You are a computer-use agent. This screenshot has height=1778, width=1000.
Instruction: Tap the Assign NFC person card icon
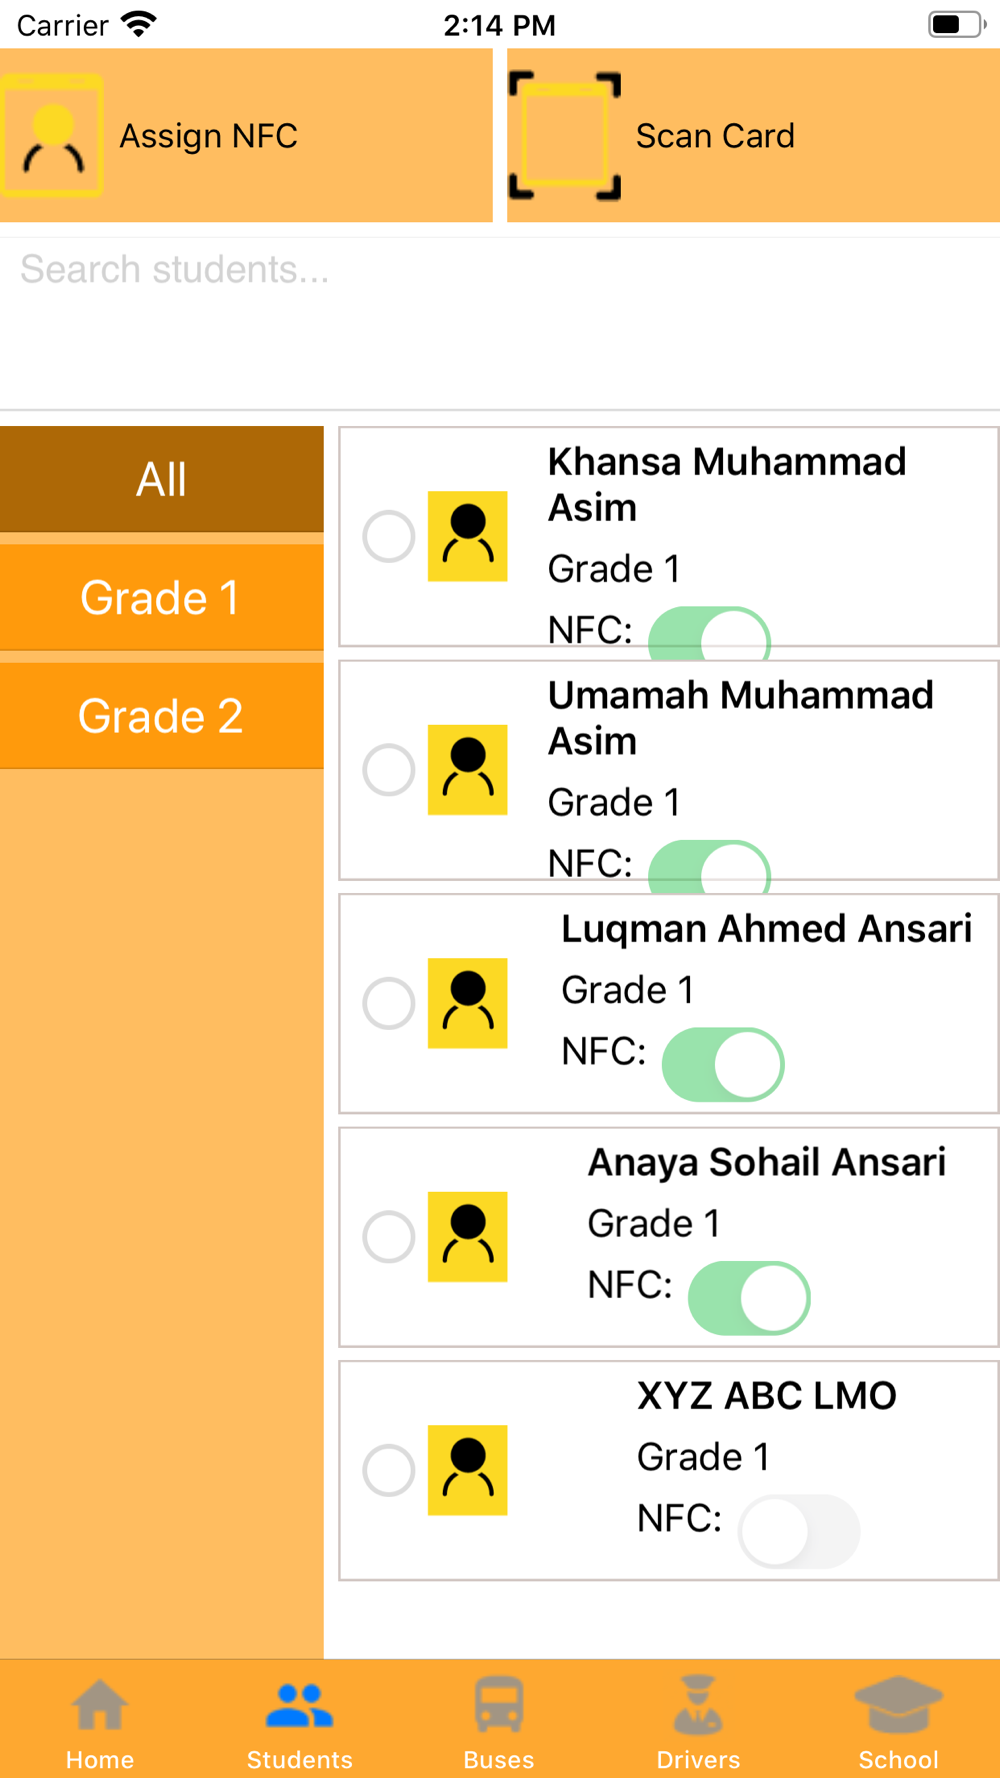pyautogui.click(x=52, y=136)
